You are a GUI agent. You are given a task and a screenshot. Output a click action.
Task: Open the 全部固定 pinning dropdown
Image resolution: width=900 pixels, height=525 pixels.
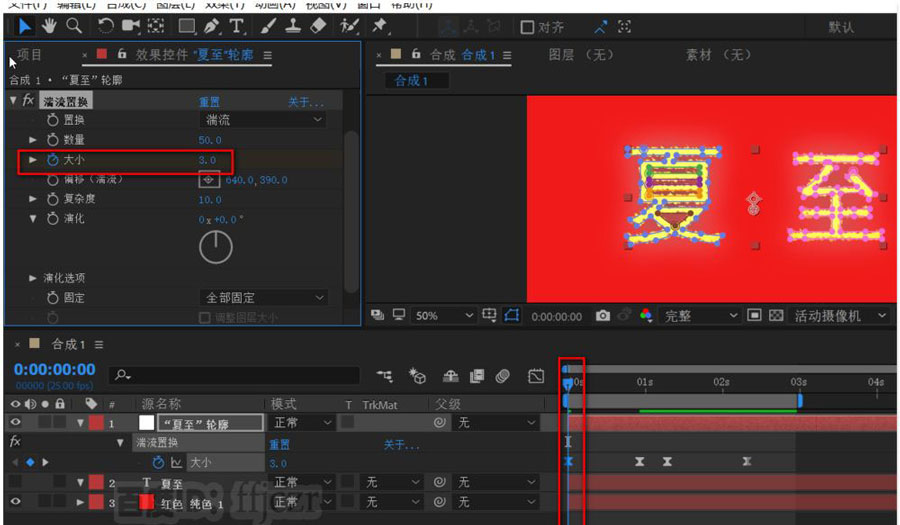click(263, 297)
